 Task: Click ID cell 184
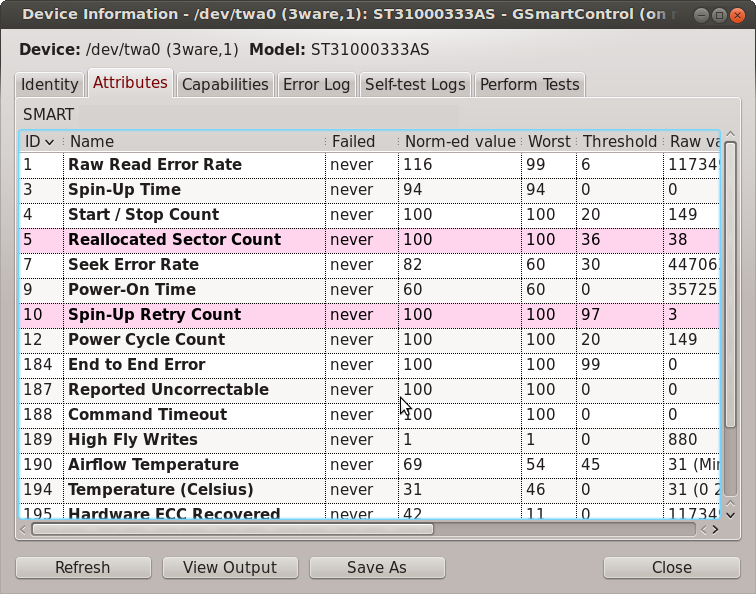coord(38,365)
